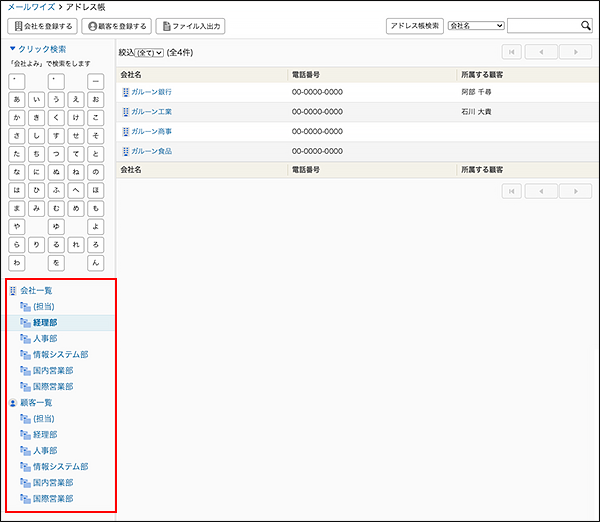The width and height of the screenshot is (600, 522).
Task: Go to next page using top pager arrow
Action: point(575,52)
